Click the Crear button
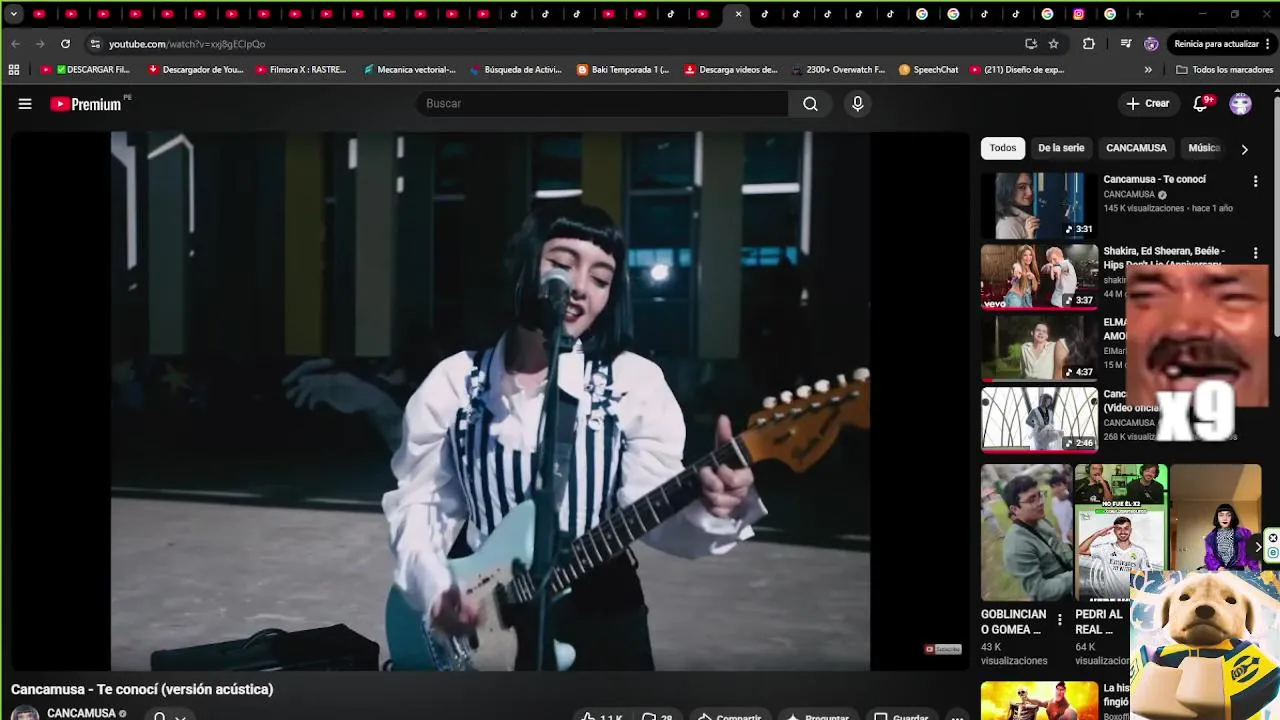The width and height of the screenshot is (1280, 720). [1148, 104]
